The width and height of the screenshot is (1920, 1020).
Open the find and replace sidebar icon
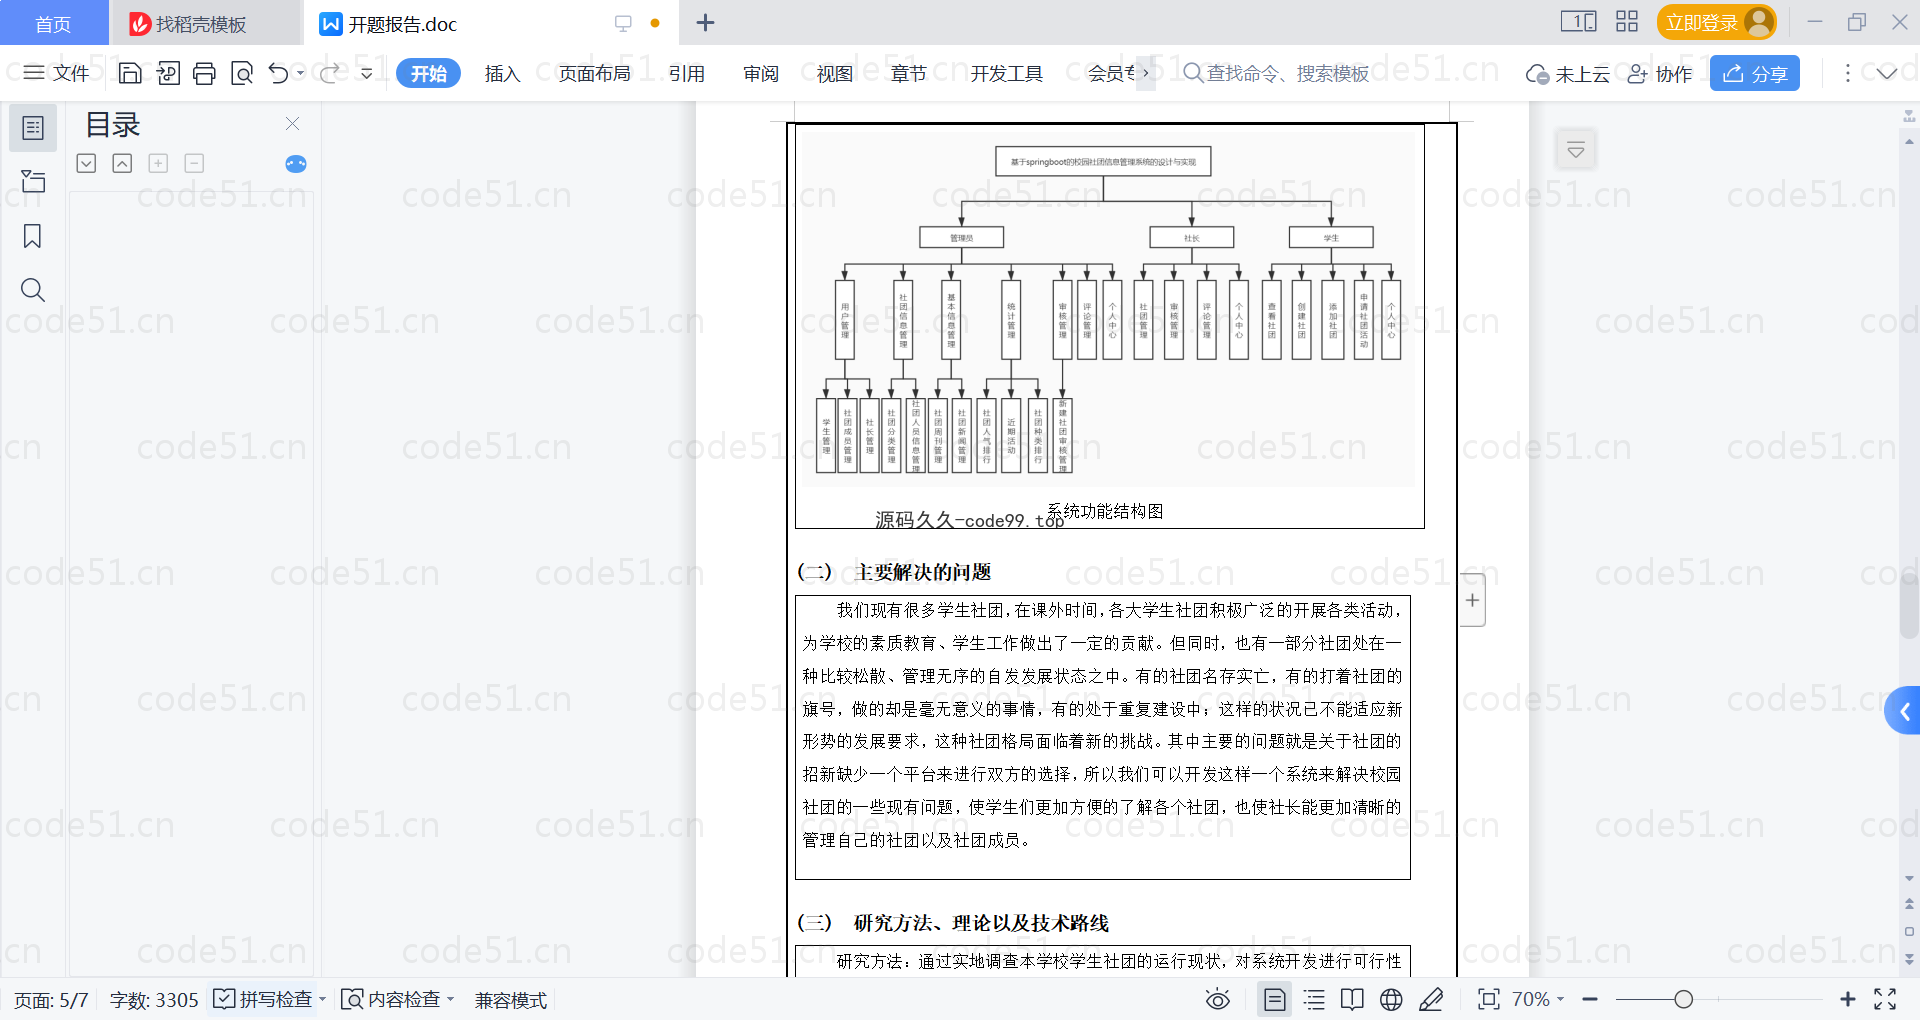point(33,290)
